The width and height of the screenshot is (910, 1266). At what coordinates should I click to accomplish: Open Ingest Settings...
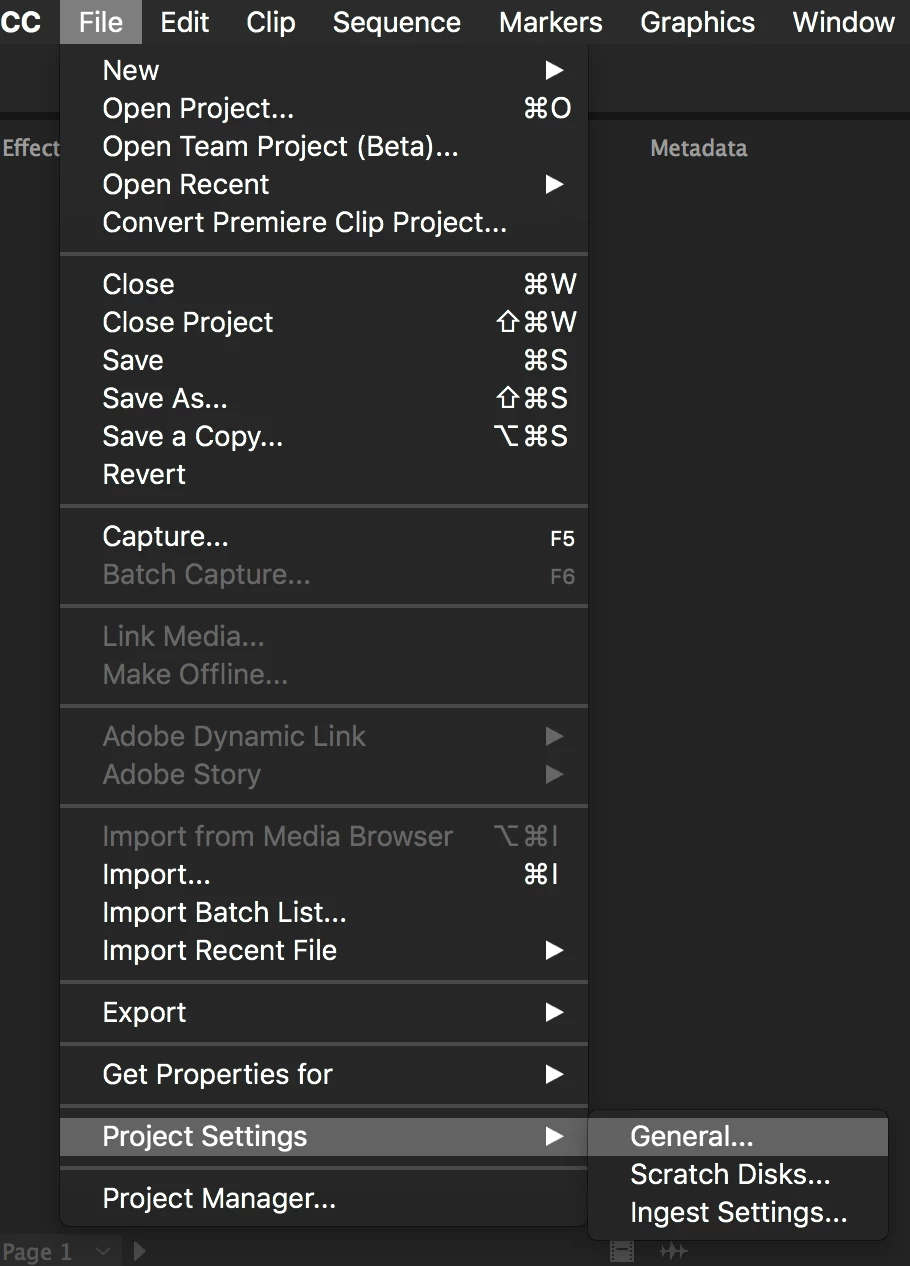738,1212
